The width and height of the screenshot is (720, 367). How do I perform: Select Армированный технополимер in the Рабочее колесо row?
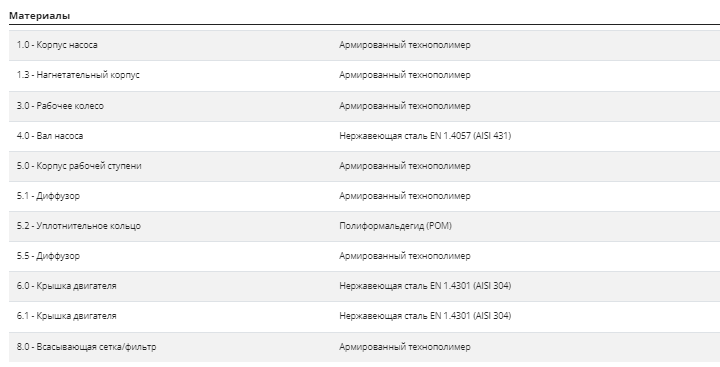405,106
